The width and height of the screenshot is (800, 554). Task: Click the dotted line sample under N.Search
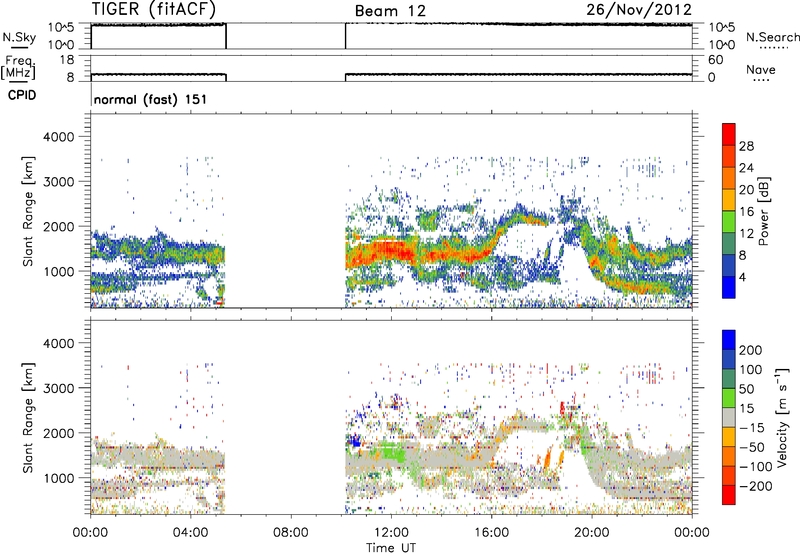tap(774, 48)
